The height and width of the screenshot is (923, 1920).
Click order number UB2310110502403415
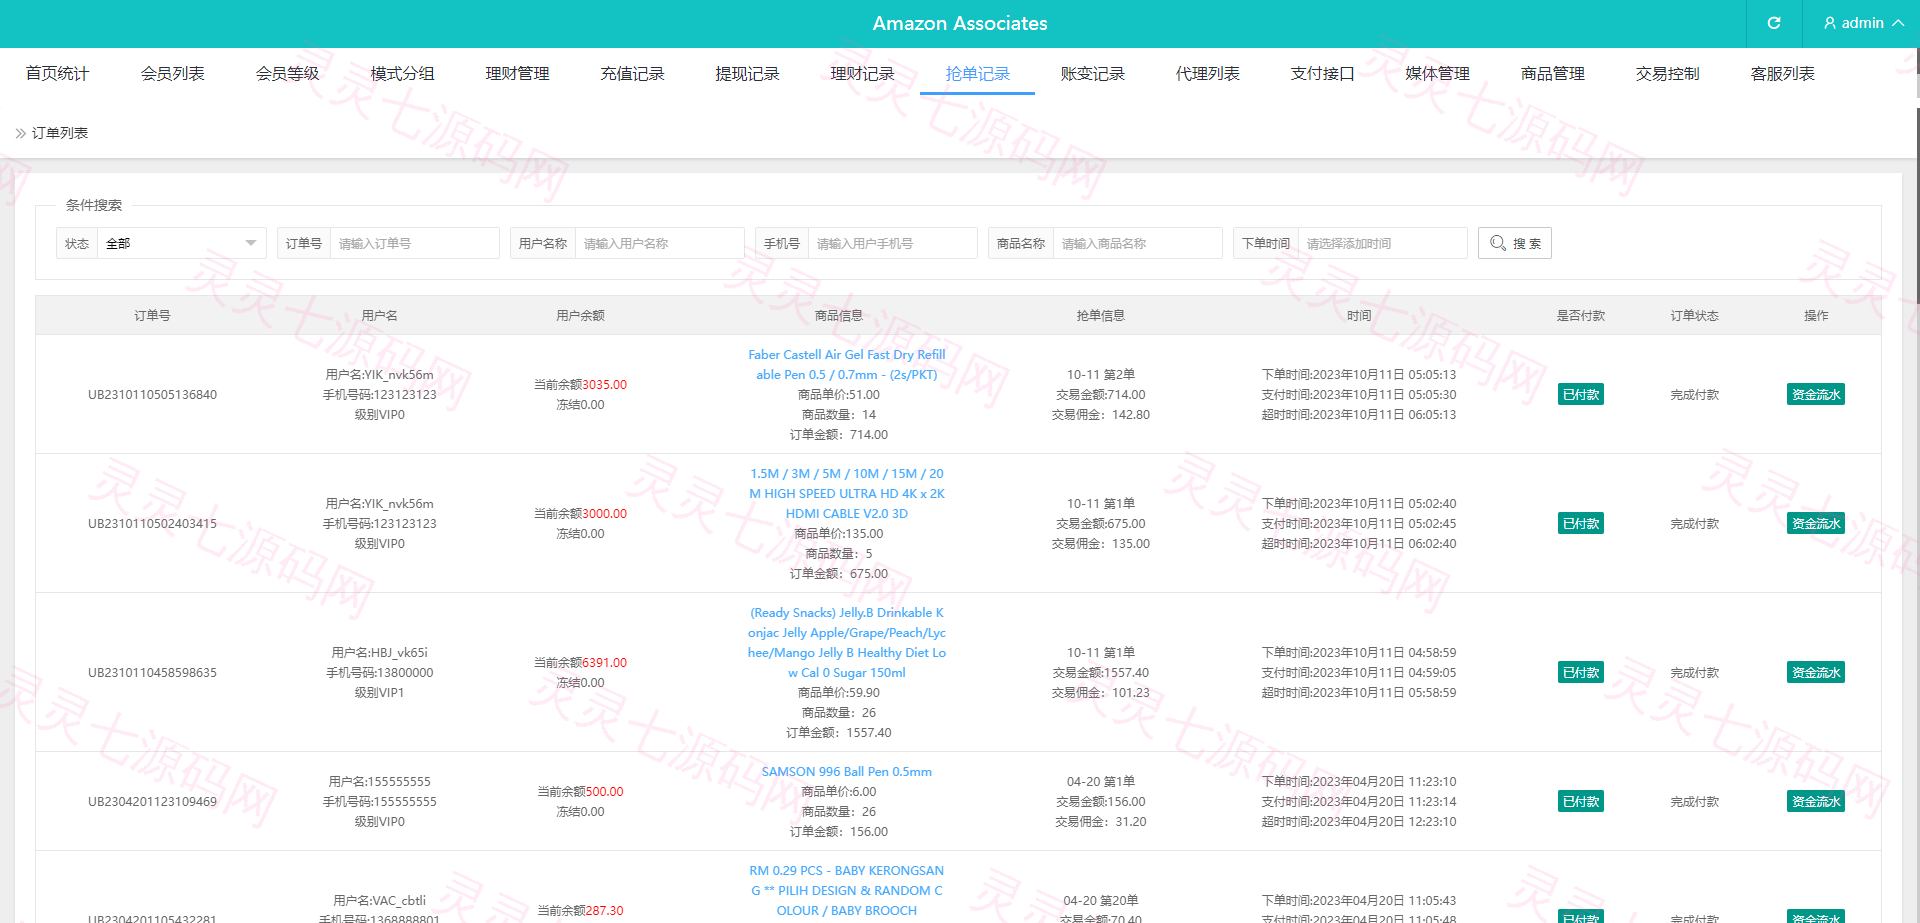click(152, 524)
